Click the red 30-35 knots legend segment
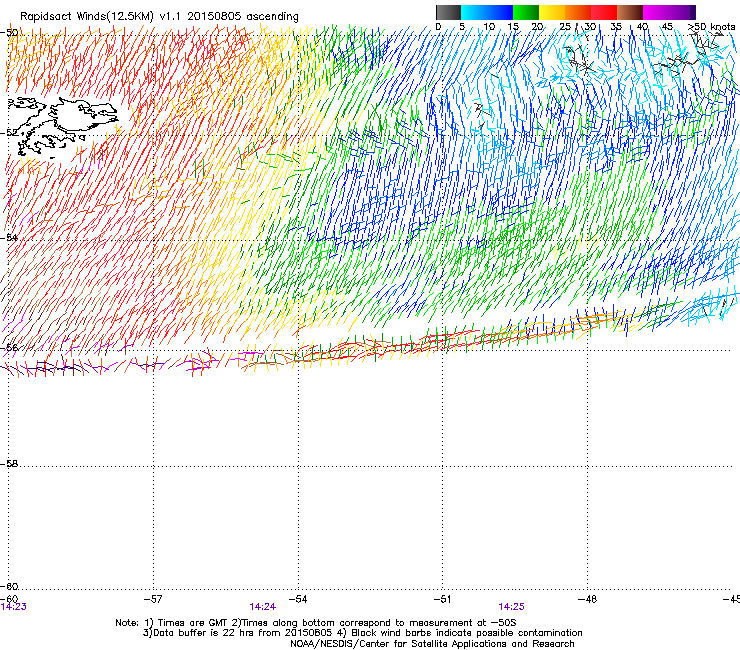This screenshot has width=740, height=650. click(604, 12)
